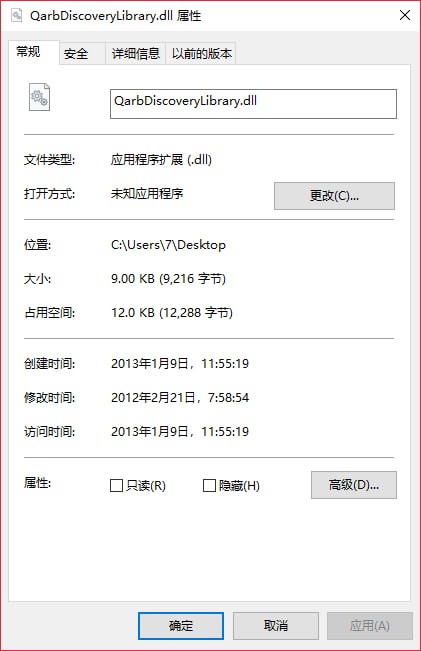Open the 更改(C)... dialog for the opening program
Viewport: 421px width, 651px height.
tap(334, 196)
